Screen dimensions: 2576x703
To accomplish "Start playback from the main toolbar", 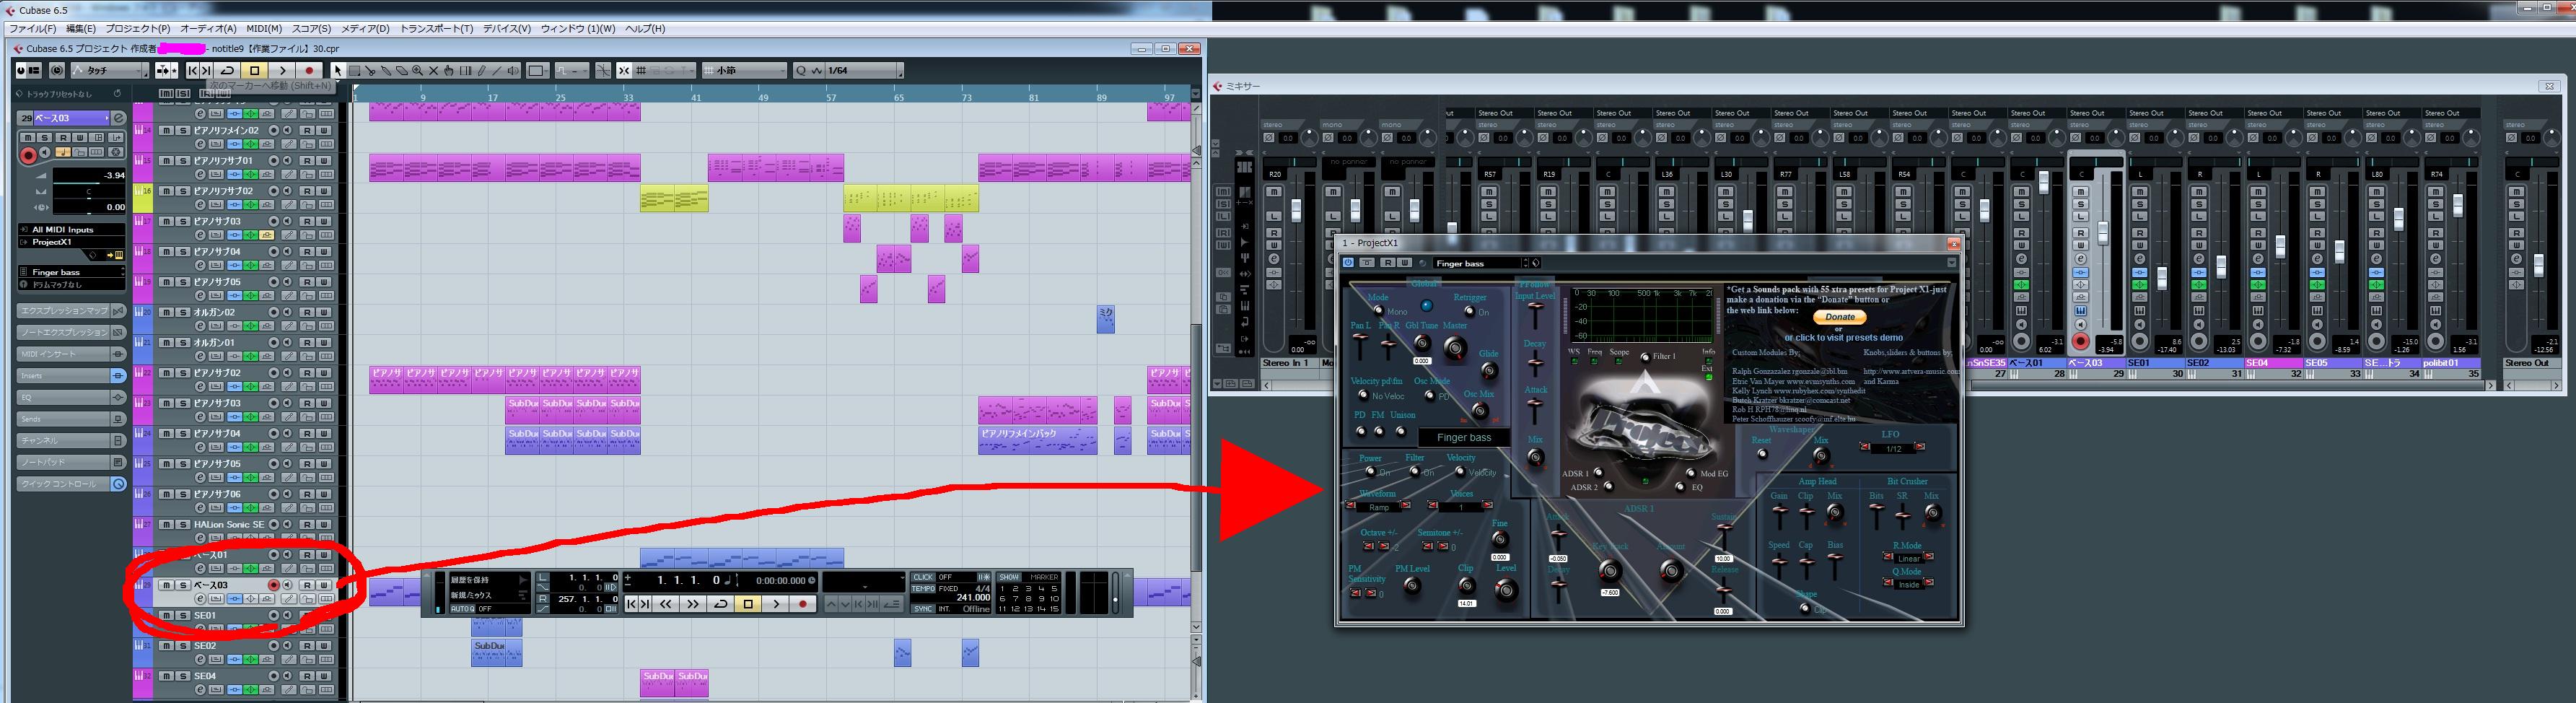I will 282,71.
